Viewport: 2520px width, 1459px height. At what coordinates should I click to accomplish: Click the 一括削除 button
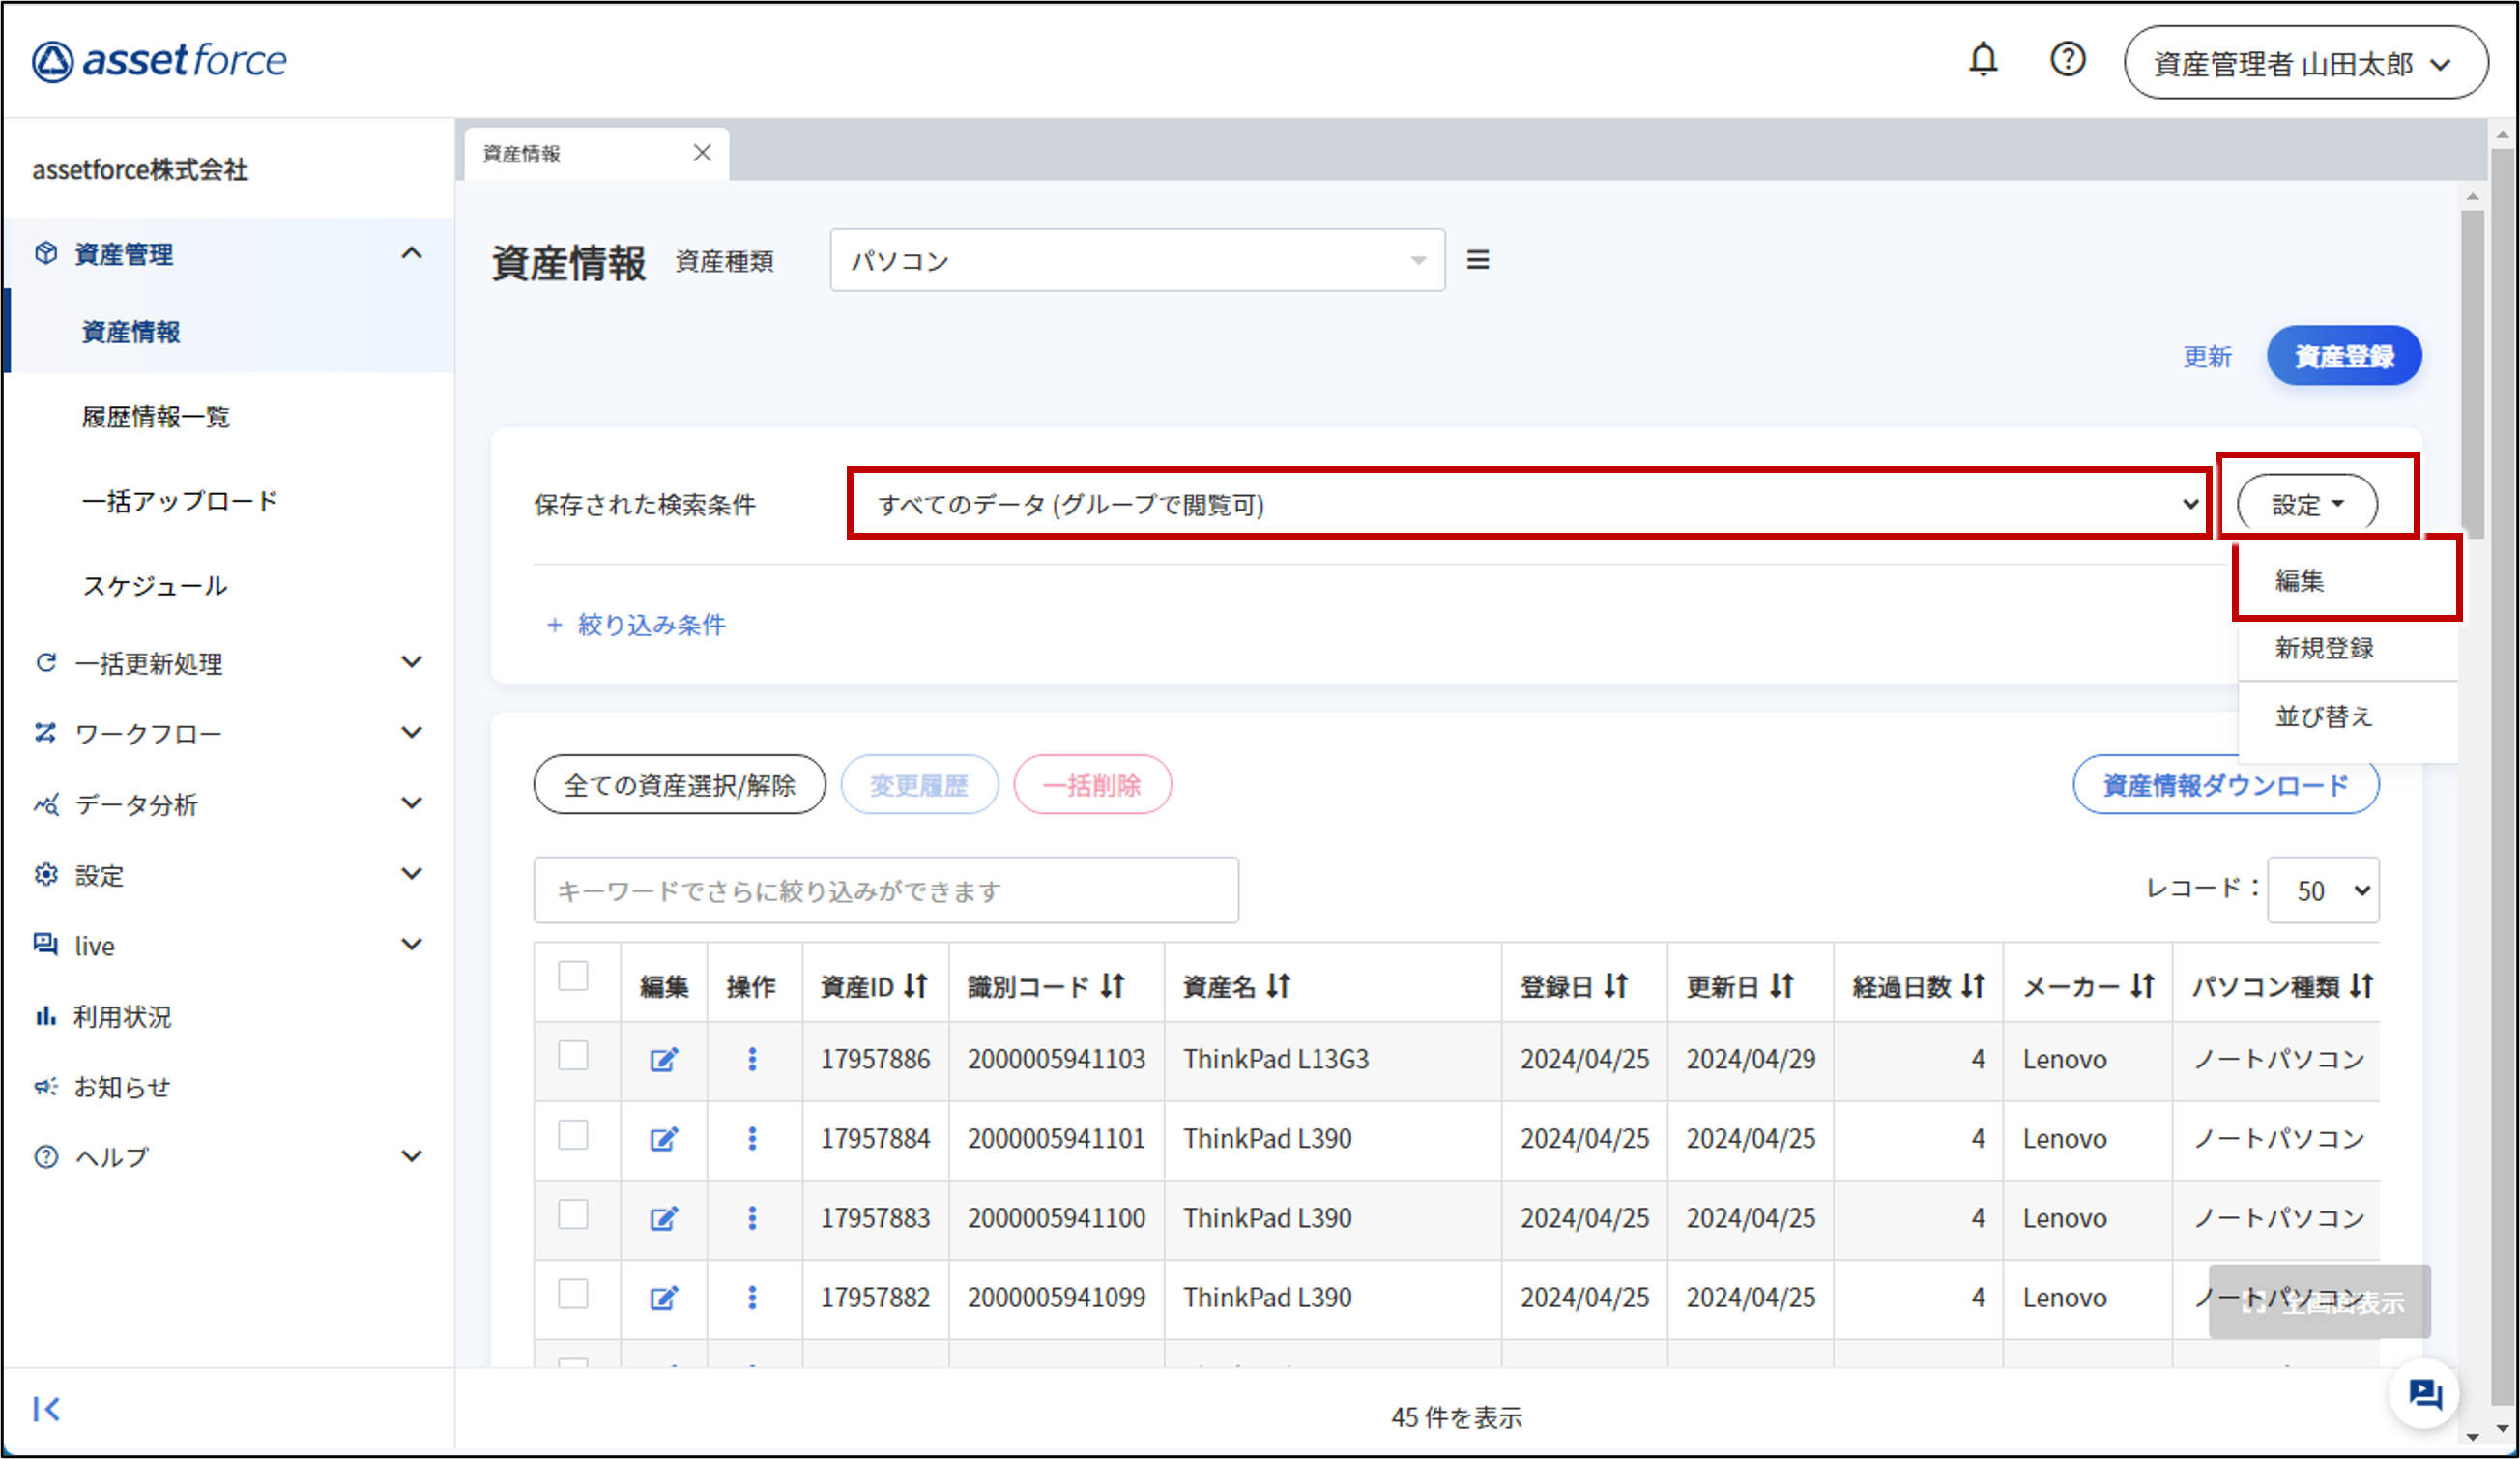tap(1092, 785)
